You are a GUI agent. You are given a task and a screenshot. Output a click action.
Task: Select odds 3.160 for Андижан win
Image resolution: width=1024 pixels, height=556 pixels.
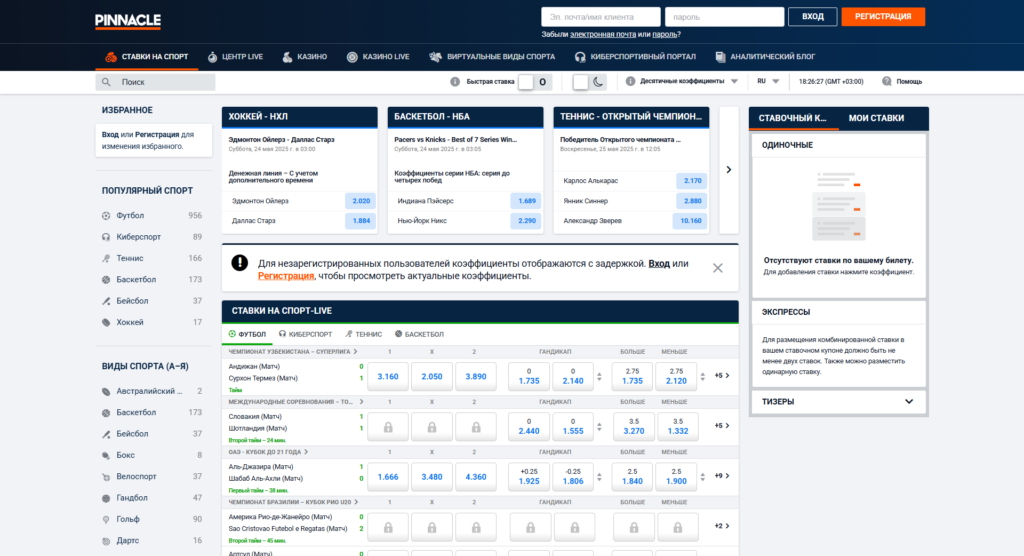pyautogui.click(x=388, y=377)
